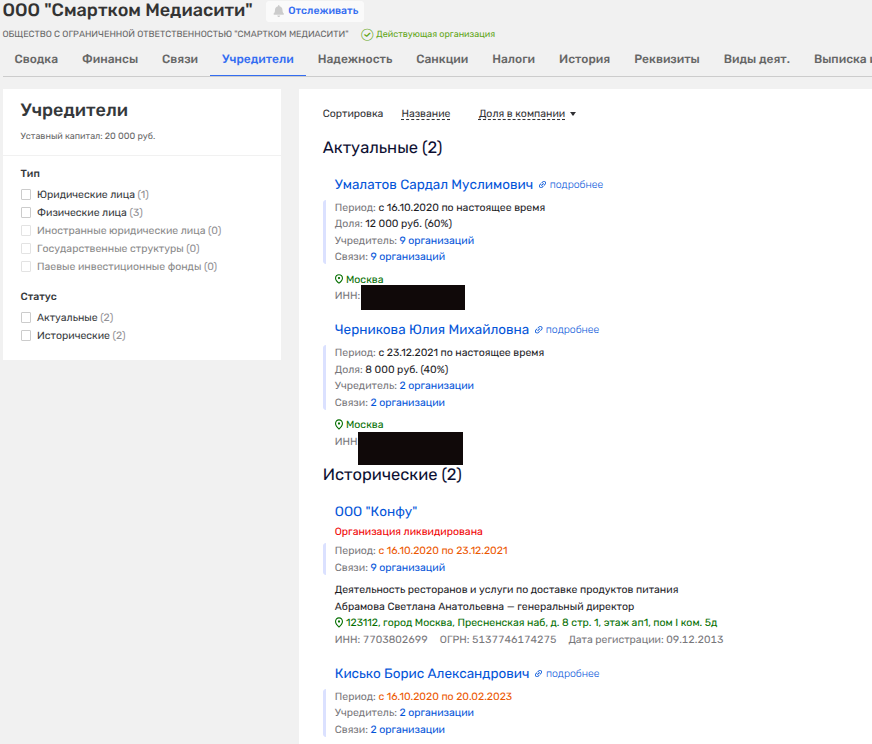
Task: Click the location pin under Черникова
Action: pos(339,425)
